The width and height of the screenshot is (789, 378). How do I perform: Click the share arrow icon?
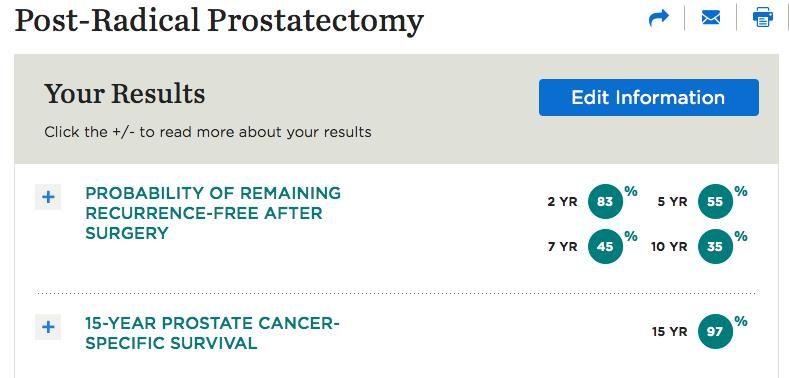coord(659,19)
